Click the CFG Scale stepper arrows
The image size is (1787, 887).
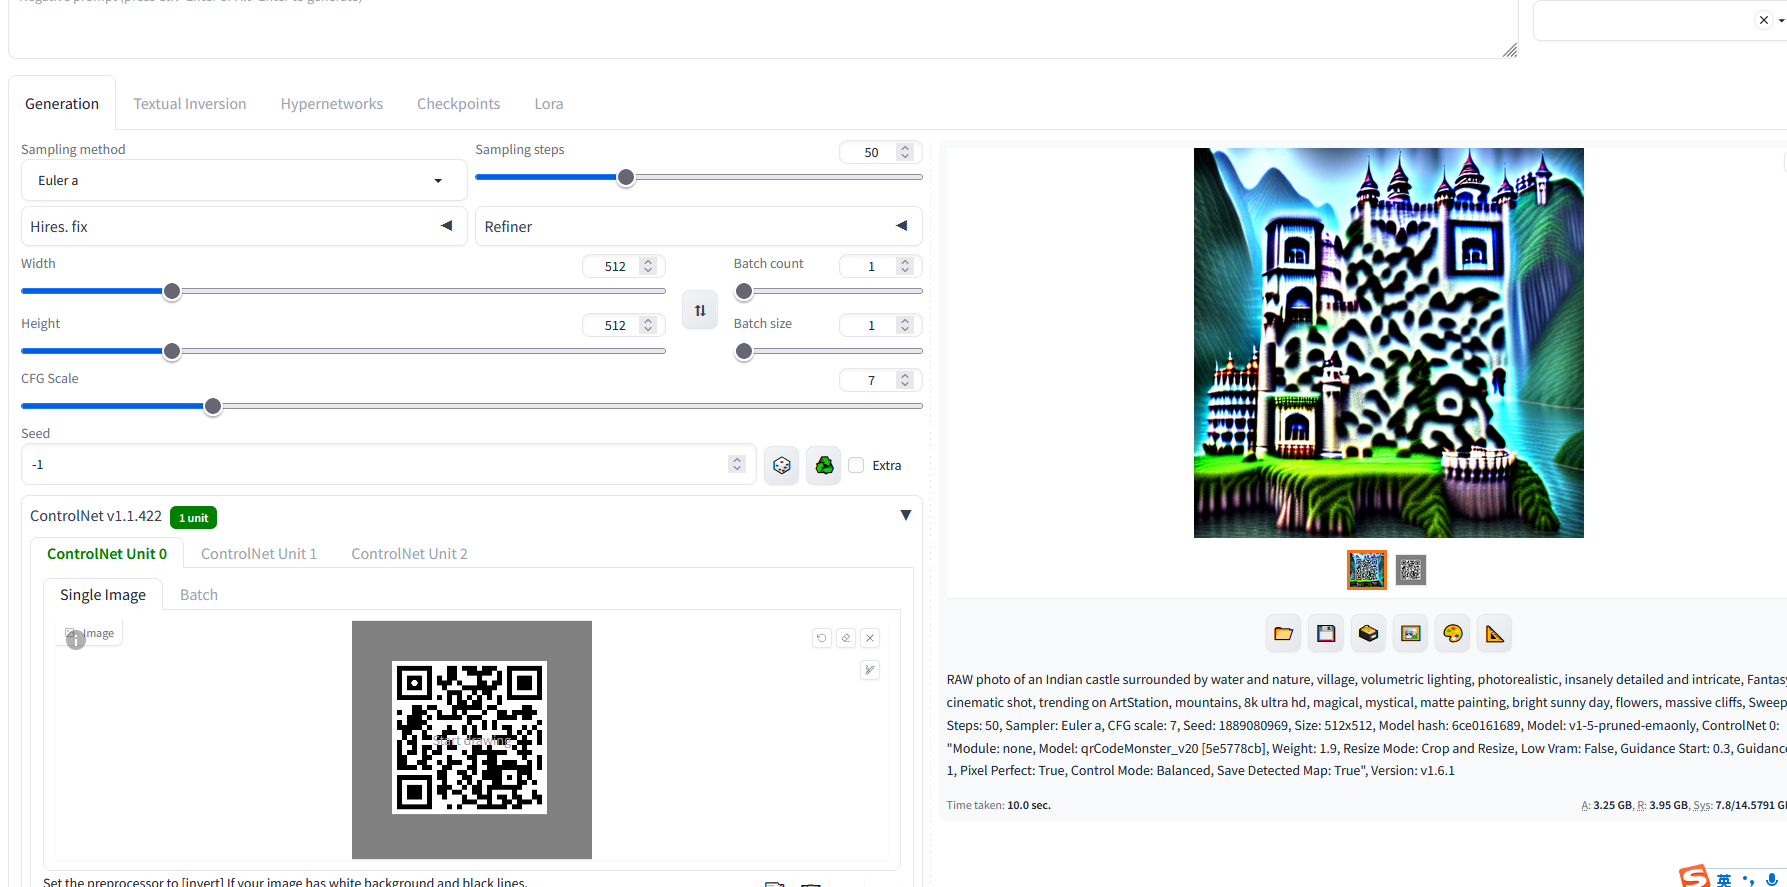(905, 380)
